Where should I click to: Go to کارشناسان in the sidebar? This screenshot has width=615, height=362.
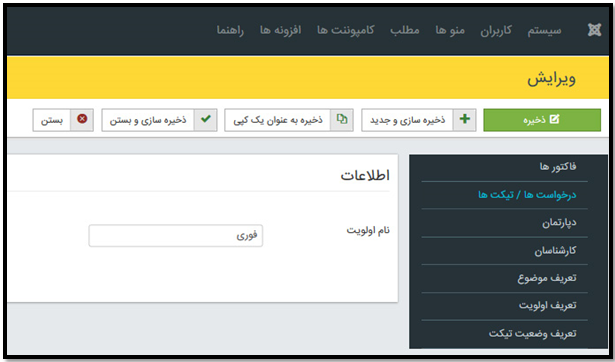(555, 251)
